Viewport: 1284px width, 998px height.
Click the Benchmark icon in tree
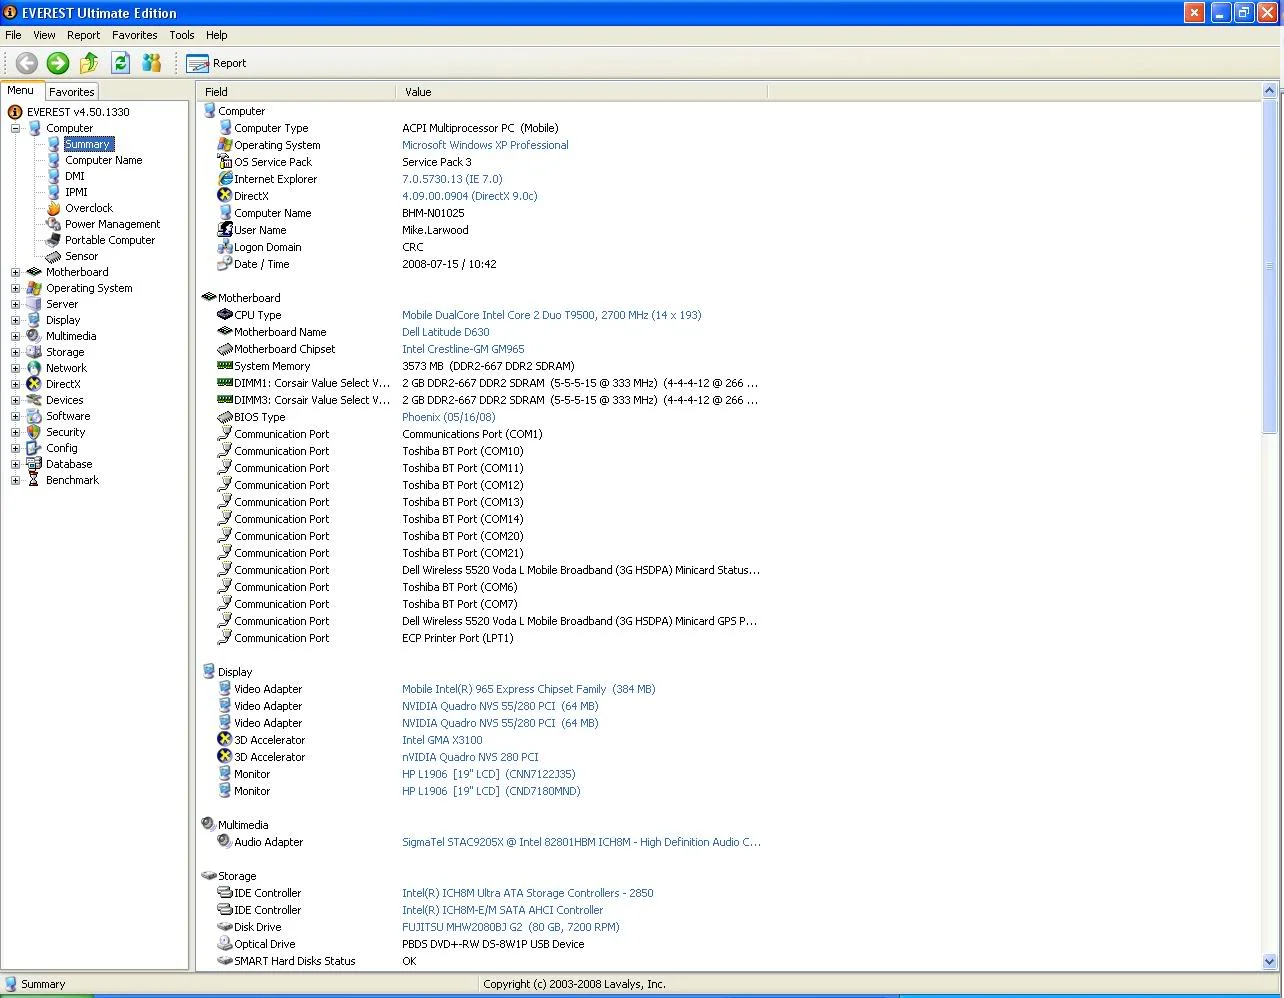(x=34, y=480)
